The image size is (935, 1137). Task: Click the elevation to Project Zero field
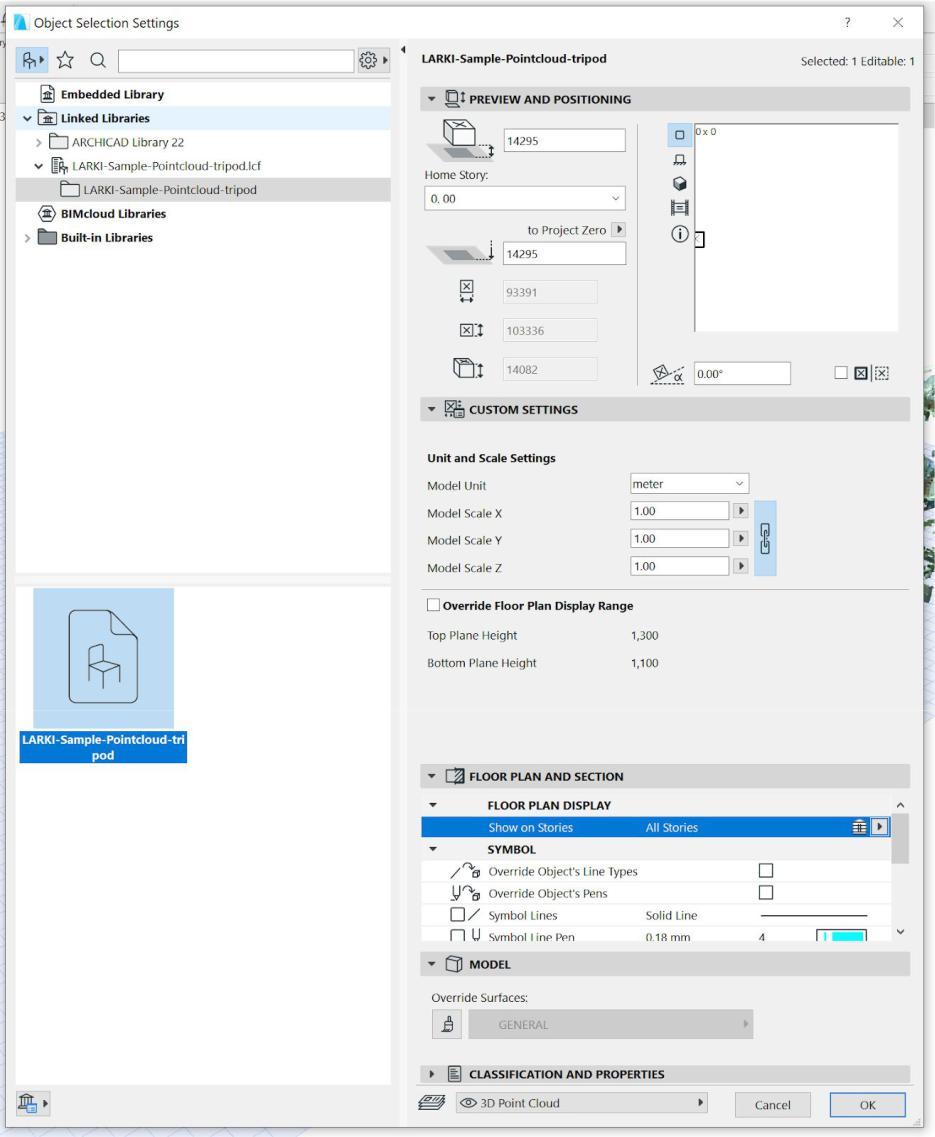click(x=564, y=254)
